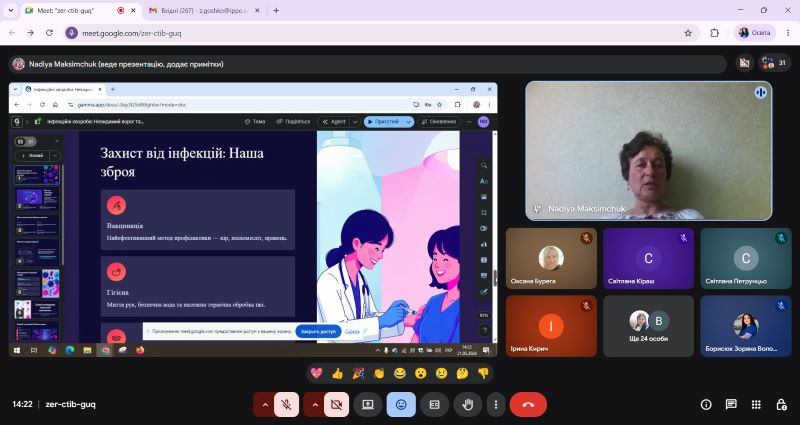Click the search magnifier in Gamma right toolbar
Viewport: 800px width, 425px height.
(x=484, y=165)
